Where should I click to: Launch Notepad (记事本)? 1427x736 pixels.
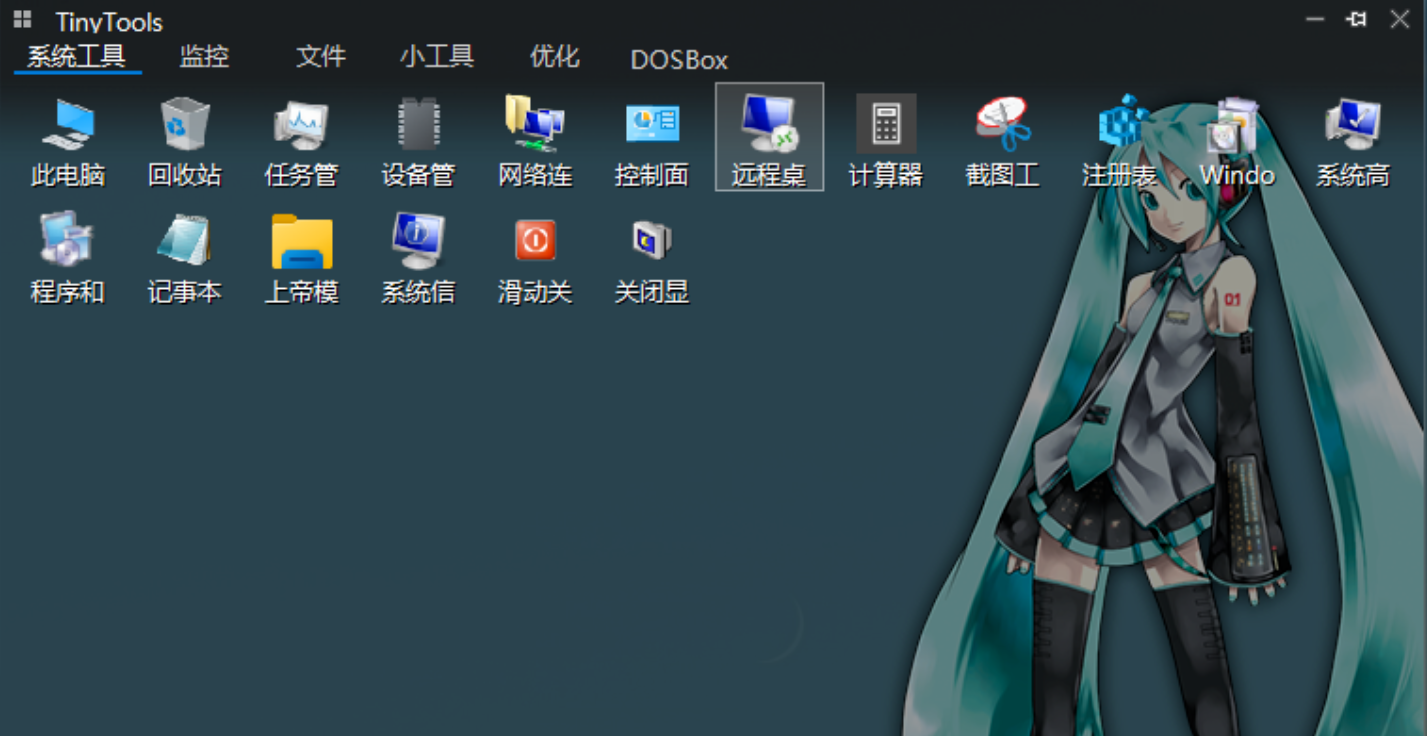tap(185, 257)
